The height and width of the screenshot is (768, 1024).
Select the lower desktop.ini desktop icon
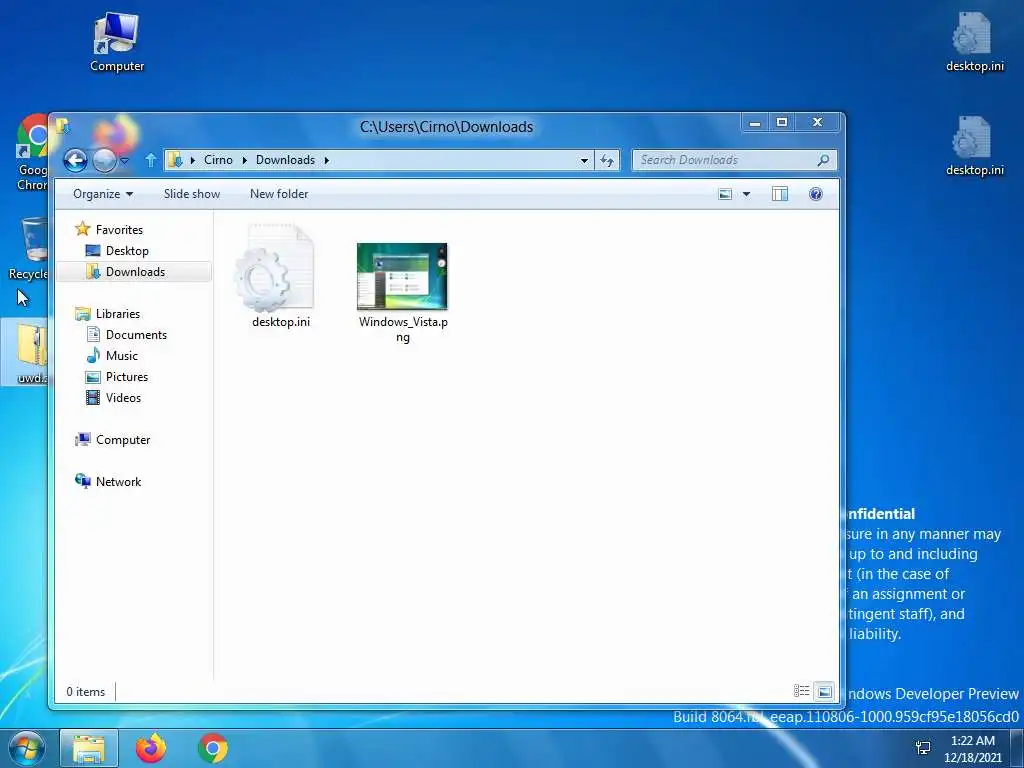(x=974, y=146)
